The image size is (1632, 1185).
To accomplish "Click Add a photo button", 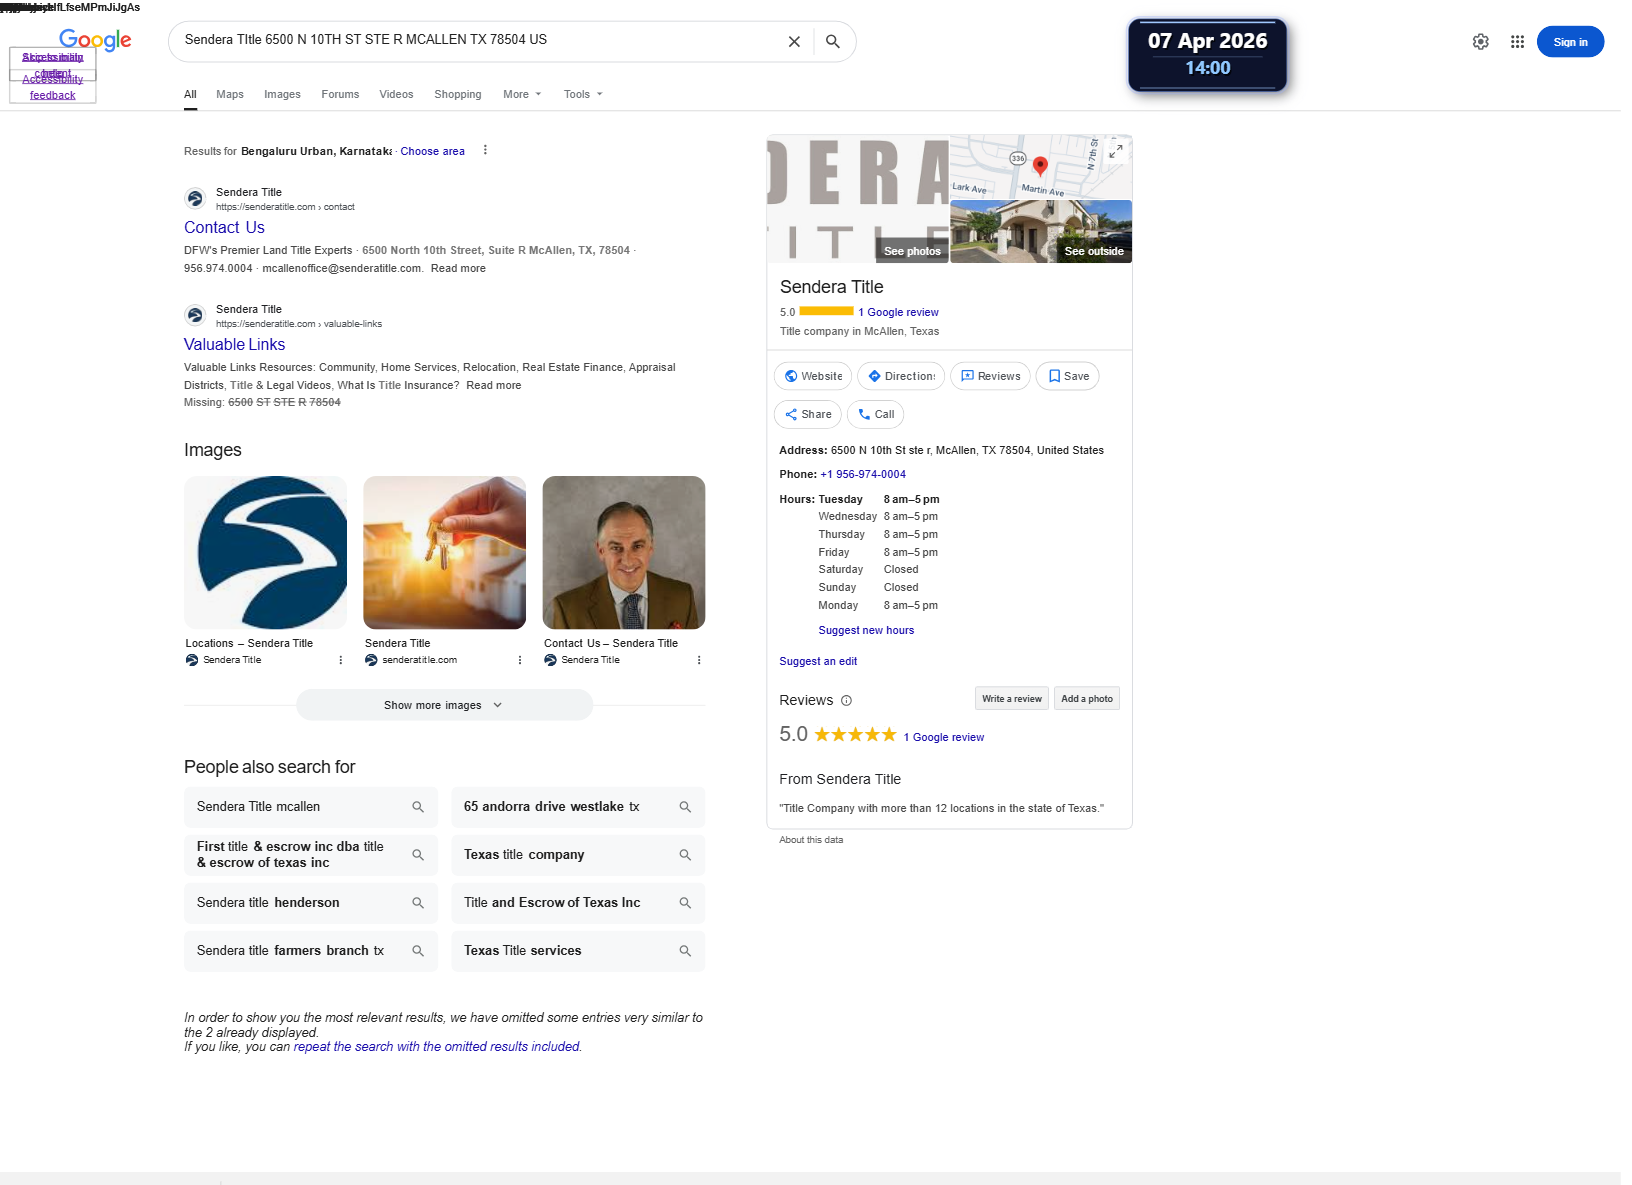I will pos(1087,699).
